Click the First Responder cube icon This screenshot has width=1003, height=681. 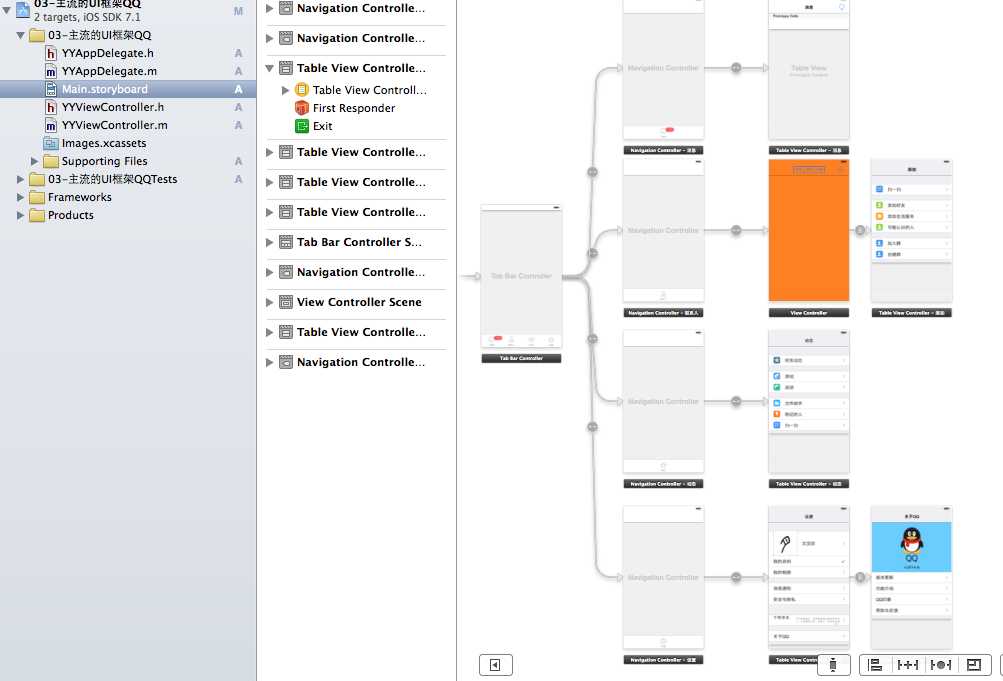301,108
